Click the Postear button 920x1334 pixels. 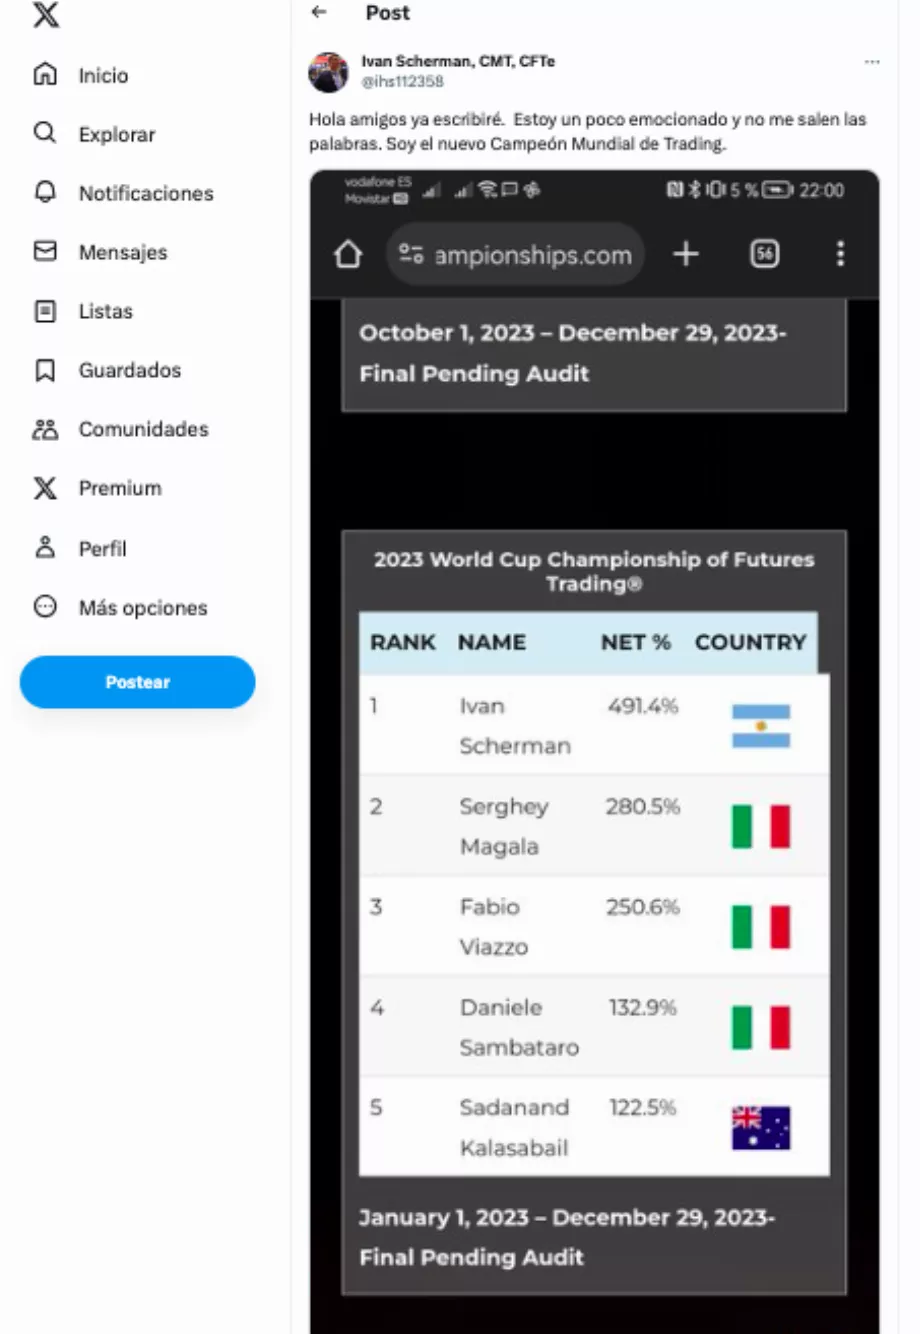[137, 682]
